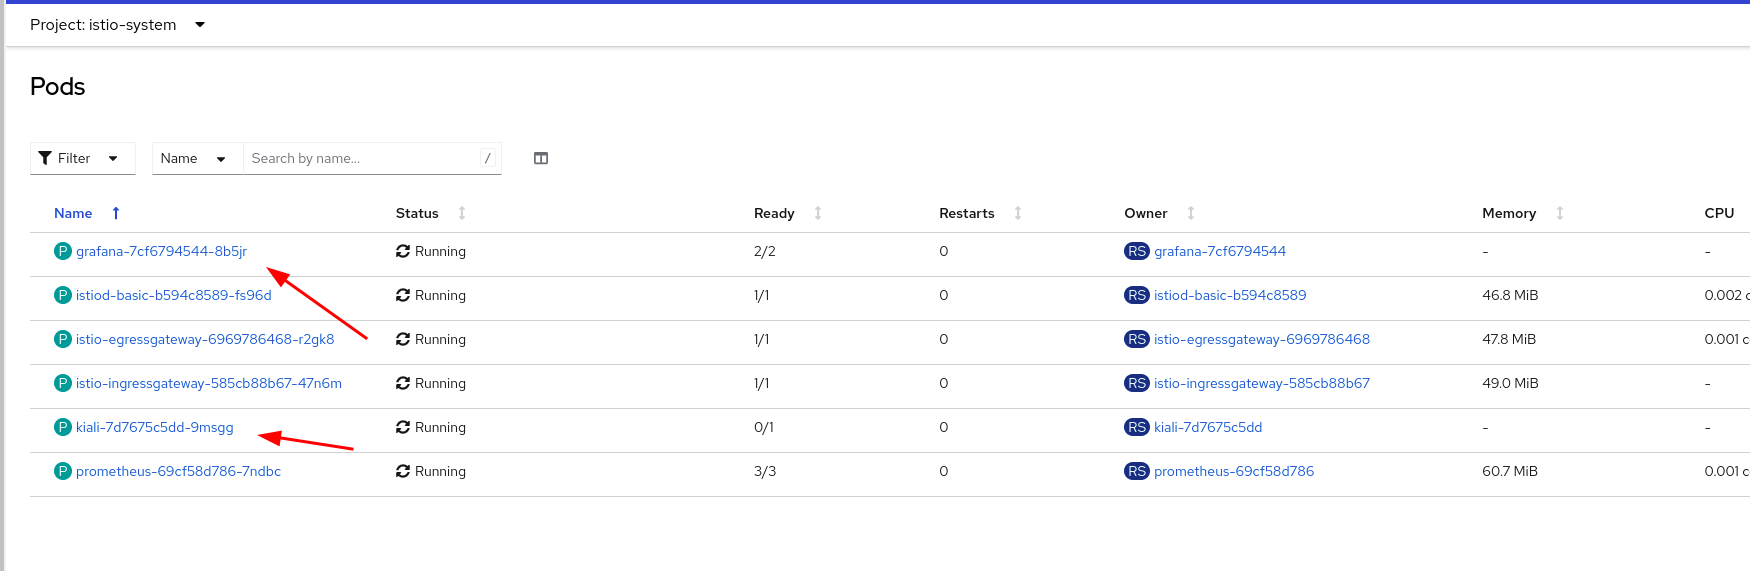Click the ReplicaSet badge next to kiali-7d7675c5dd
Viewport: 1750px width, 571px height.
point(1136,427)
